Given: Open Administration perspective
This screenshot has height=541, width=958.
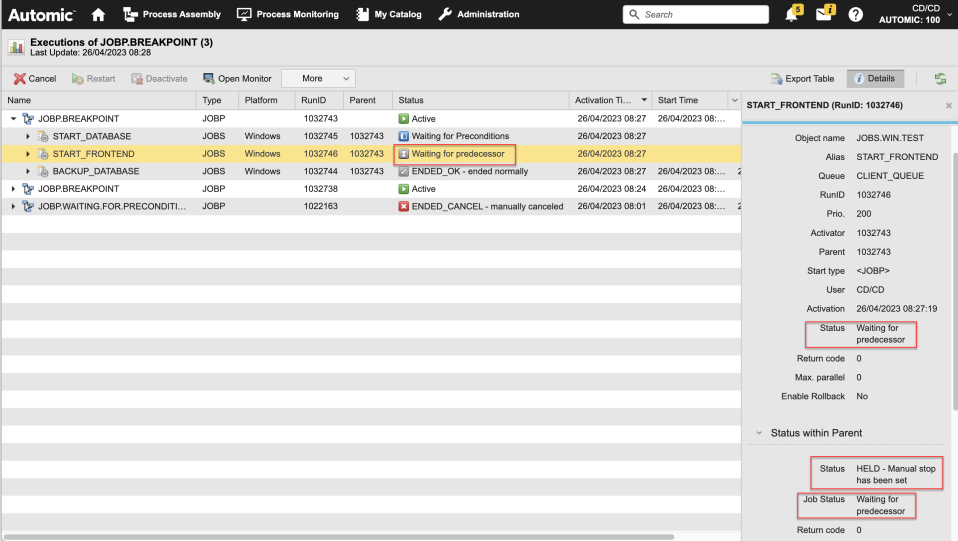Looking at the screenshot, I should [479, 14].
